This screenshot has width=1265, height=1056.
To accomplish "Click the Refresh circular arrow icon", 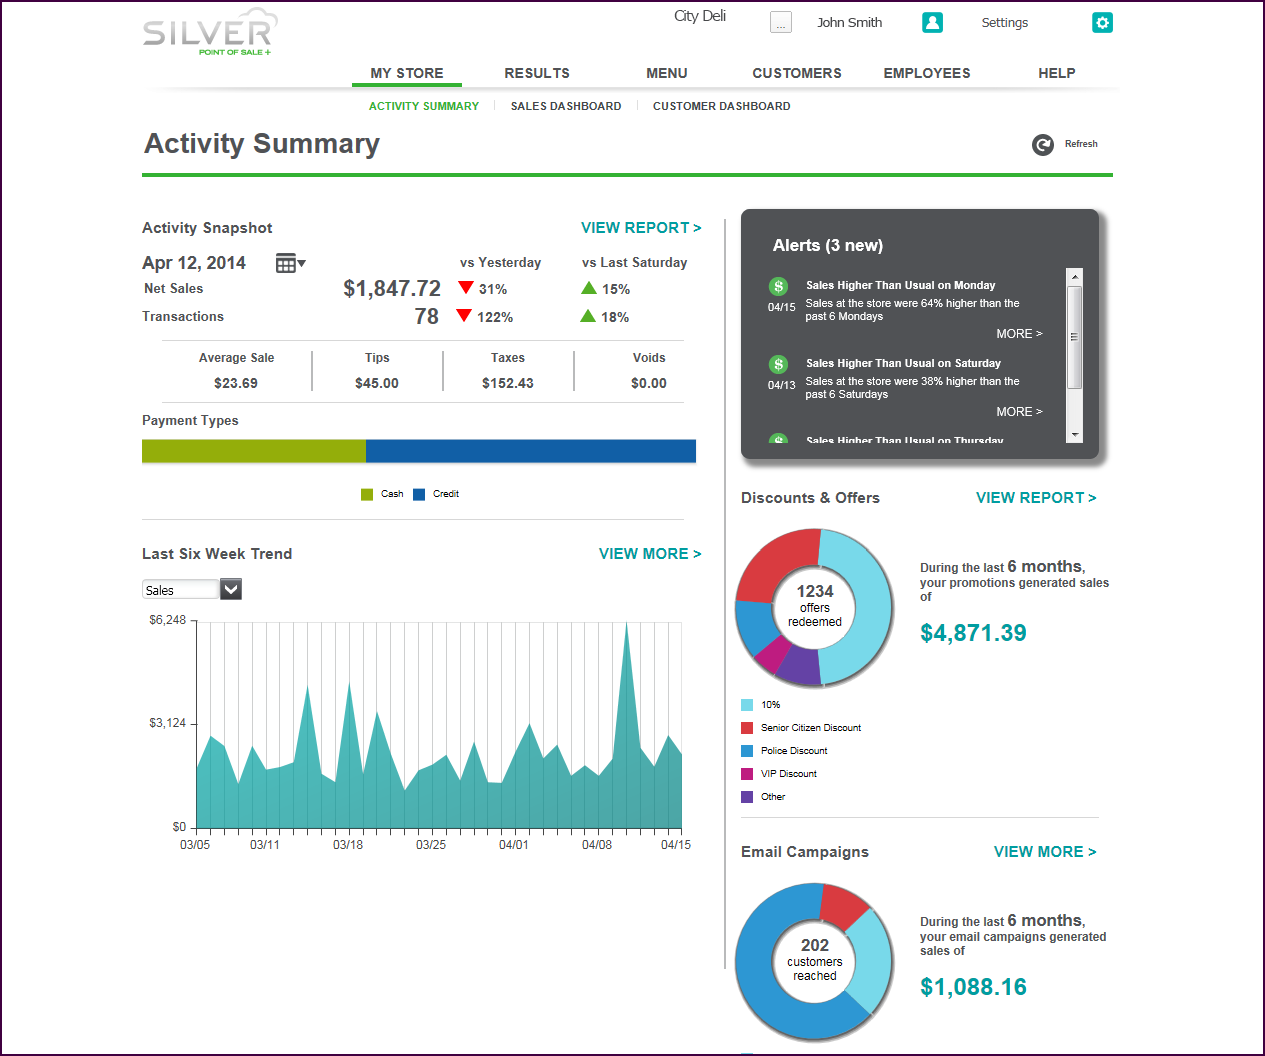I will (x=1043, y=145).
